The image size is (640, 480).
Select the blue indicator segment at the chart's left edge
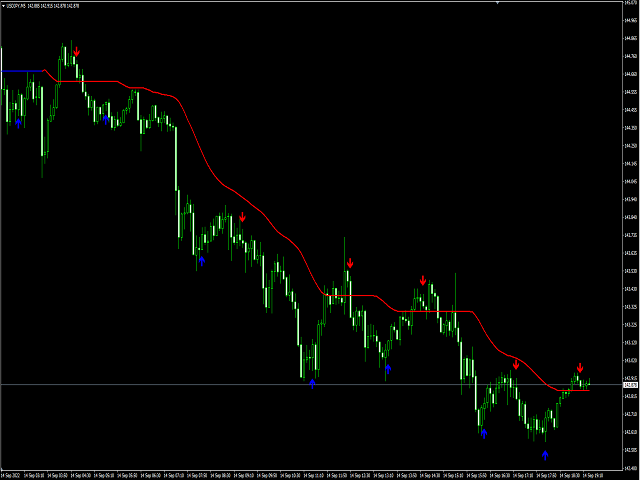tap(22, 71)
